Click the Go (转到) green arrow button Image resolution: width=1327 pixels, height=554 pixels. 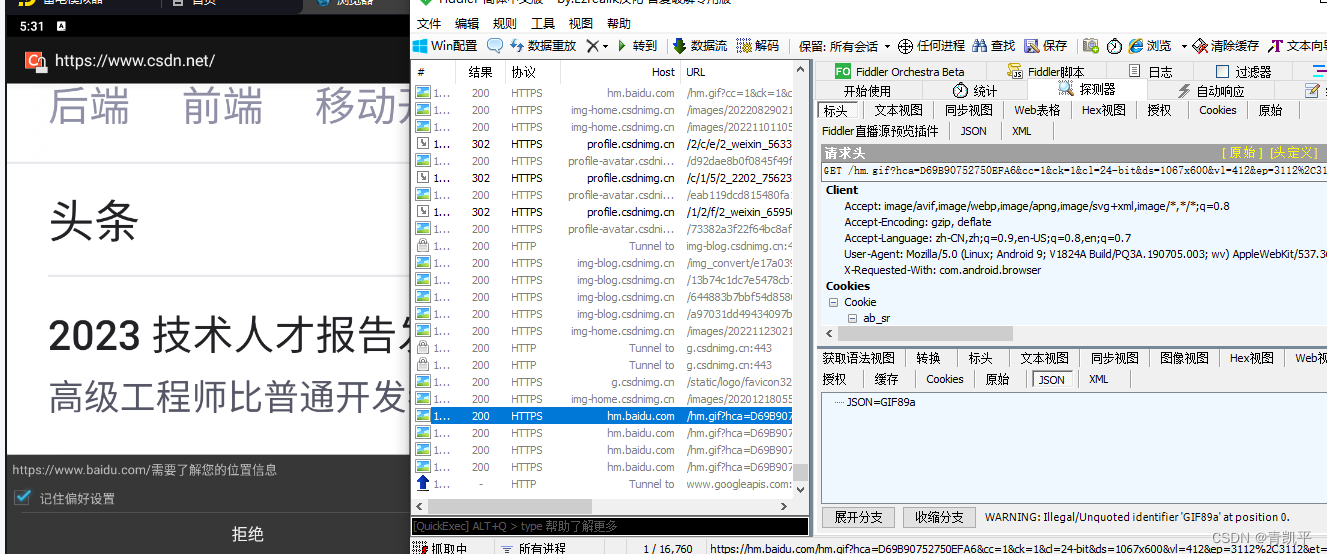(x=637, y=46)
